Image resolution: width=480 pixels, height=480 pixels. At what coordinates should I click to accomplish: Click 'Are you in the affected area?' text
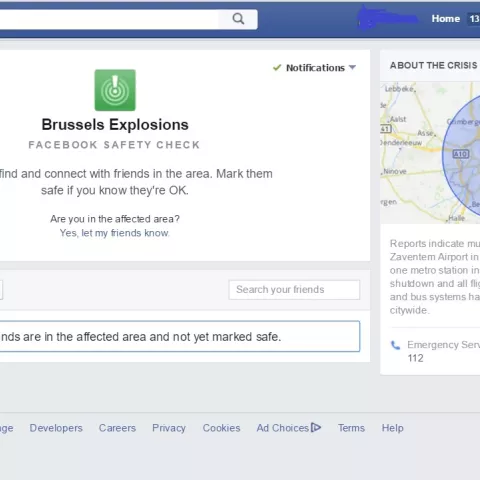tap(115, 219)
